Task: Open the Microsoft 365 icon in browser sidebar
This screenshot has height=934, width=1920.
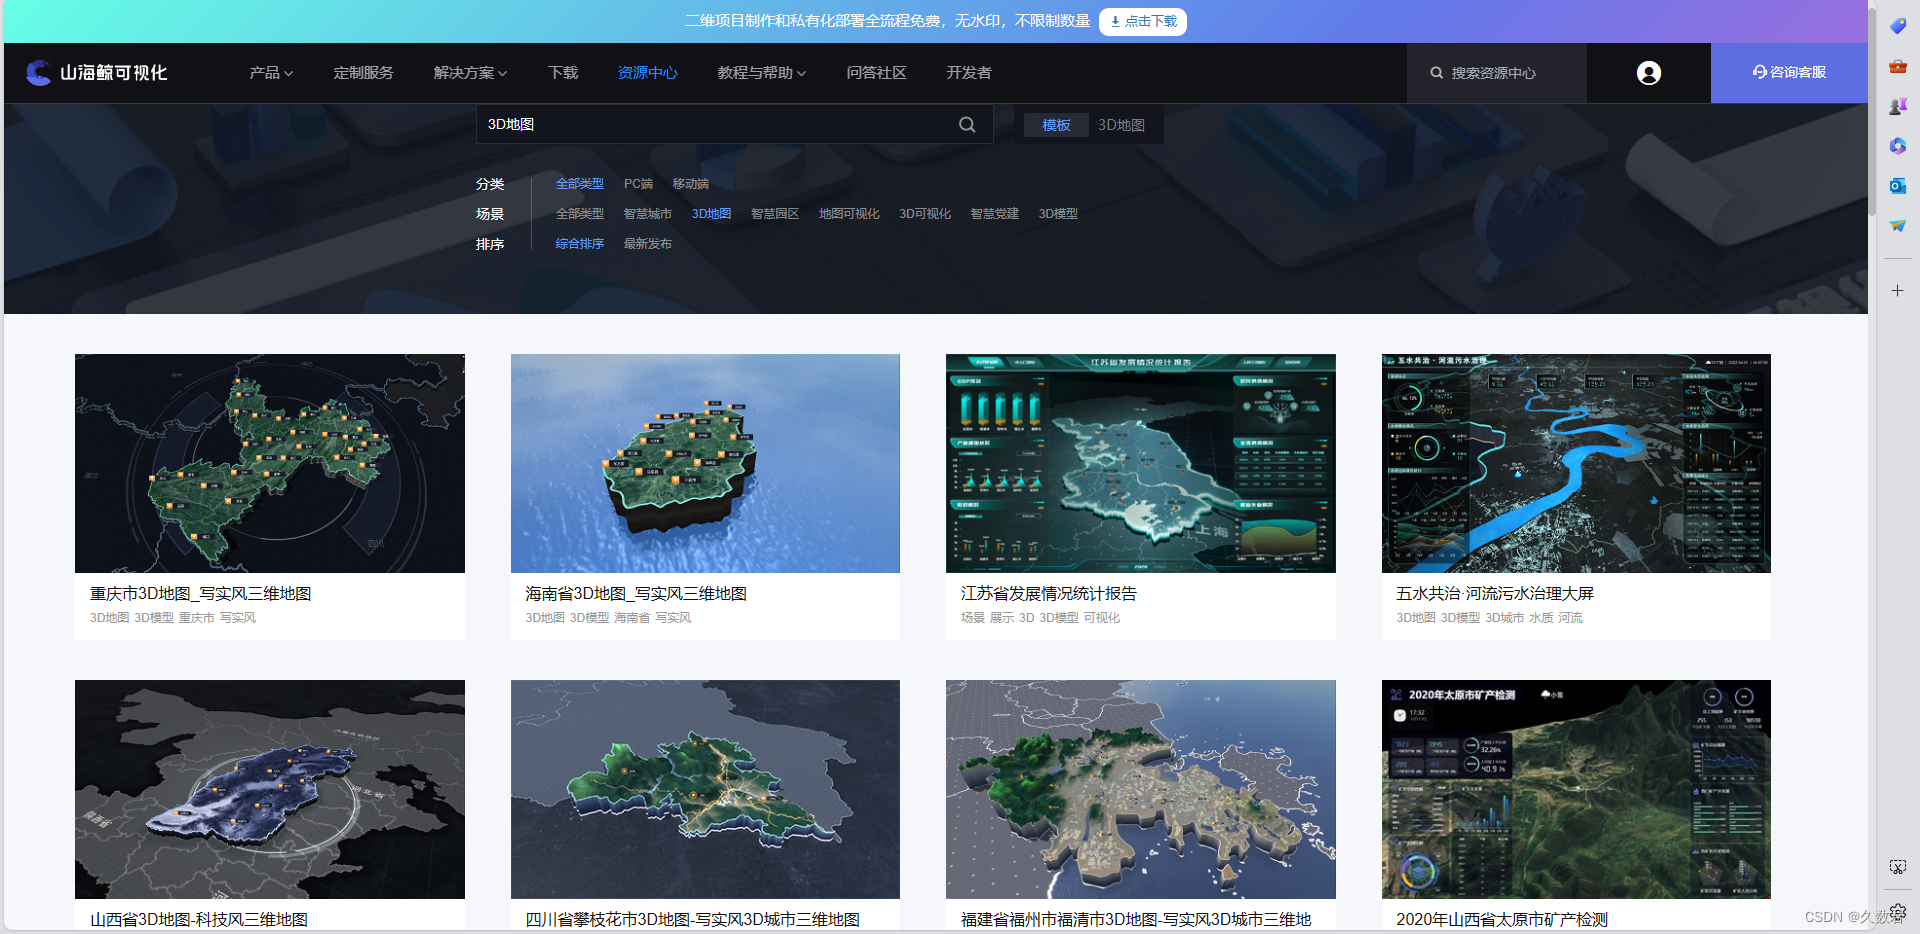Action: pos(1897,146)
